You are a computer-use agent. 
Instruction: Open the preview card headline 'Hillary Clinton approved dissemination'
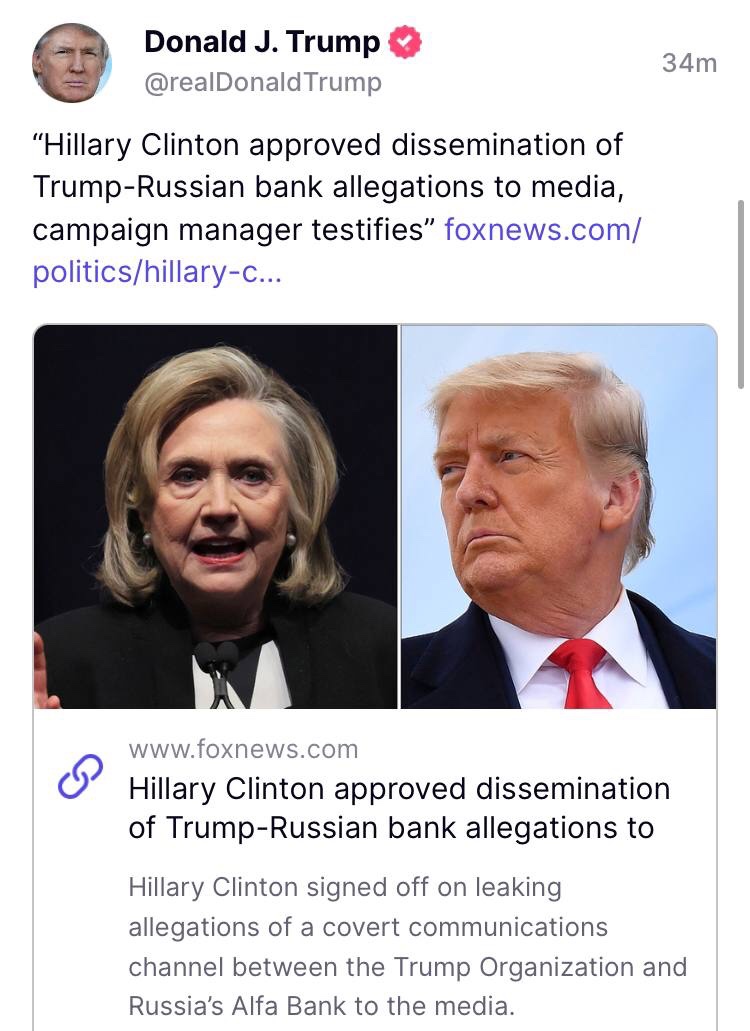[399, 789]
